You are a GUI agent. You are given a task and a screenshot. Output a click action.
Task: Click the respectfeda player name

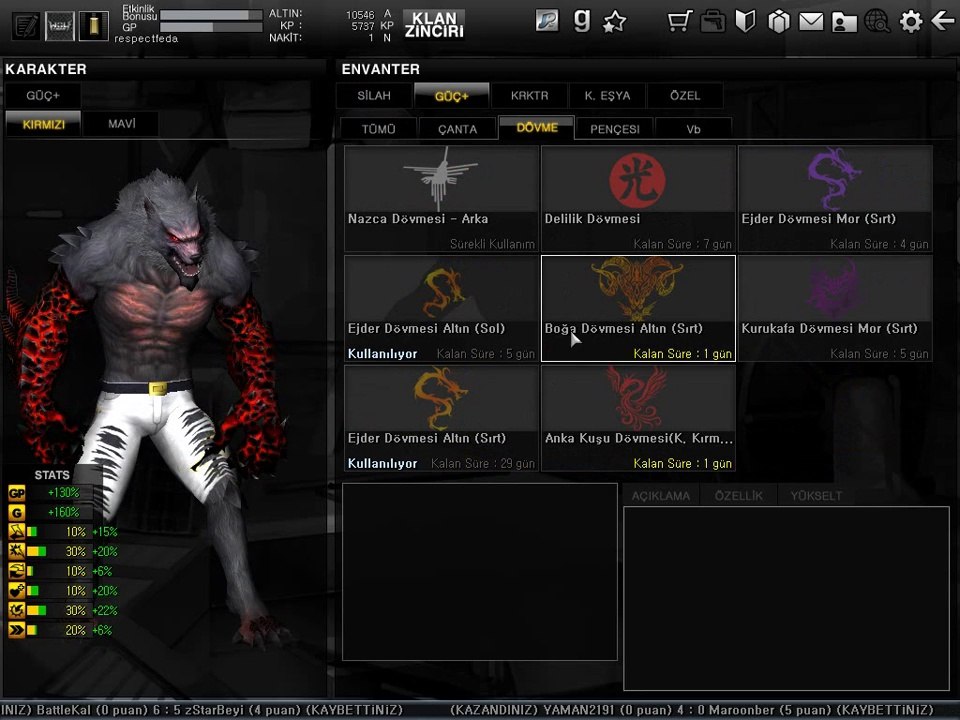point(146,39)
